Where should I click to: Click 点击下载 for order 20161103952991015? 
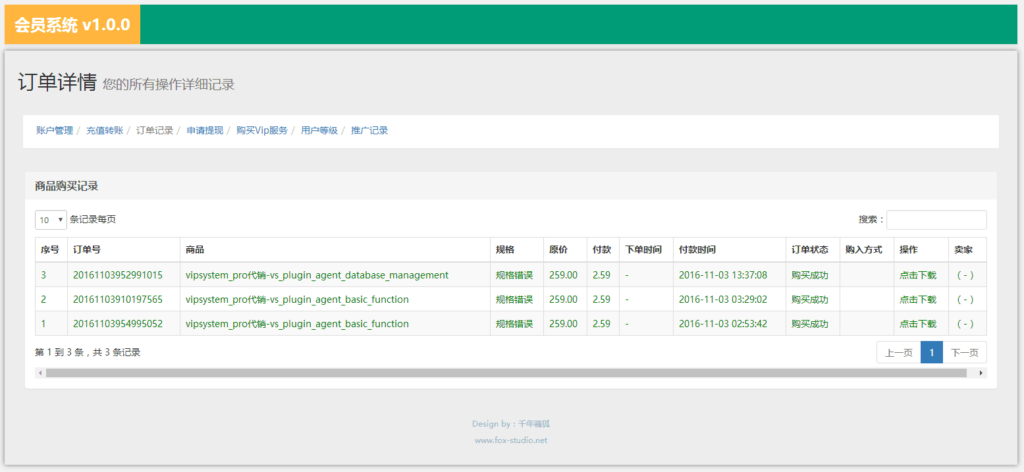(x=918, y=275)
